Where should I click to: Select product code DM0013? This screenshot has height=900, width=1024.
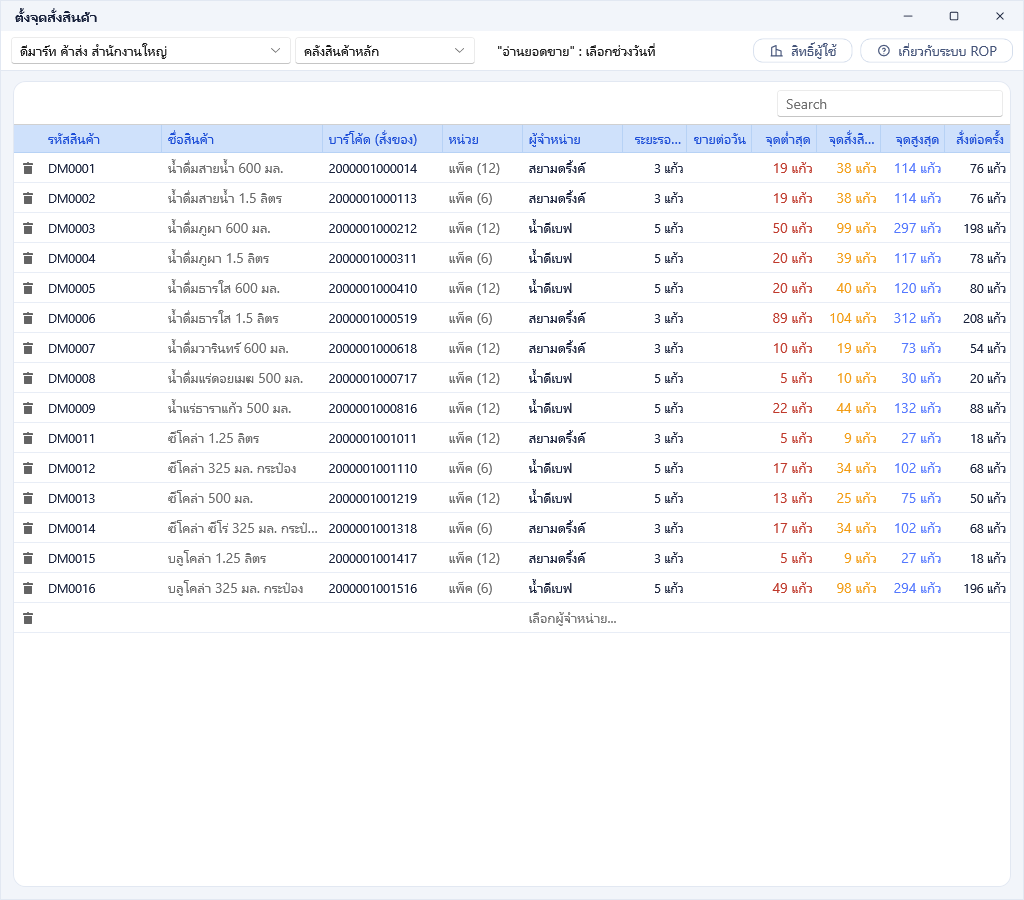(71, 499)
